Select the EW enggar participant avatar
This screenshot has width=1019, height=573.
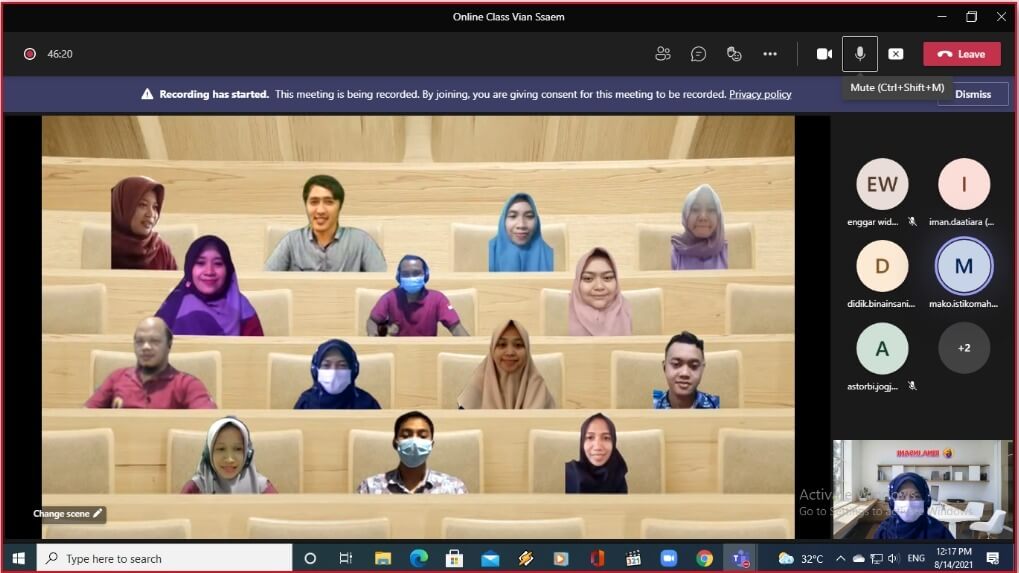(x=882, y=185)
